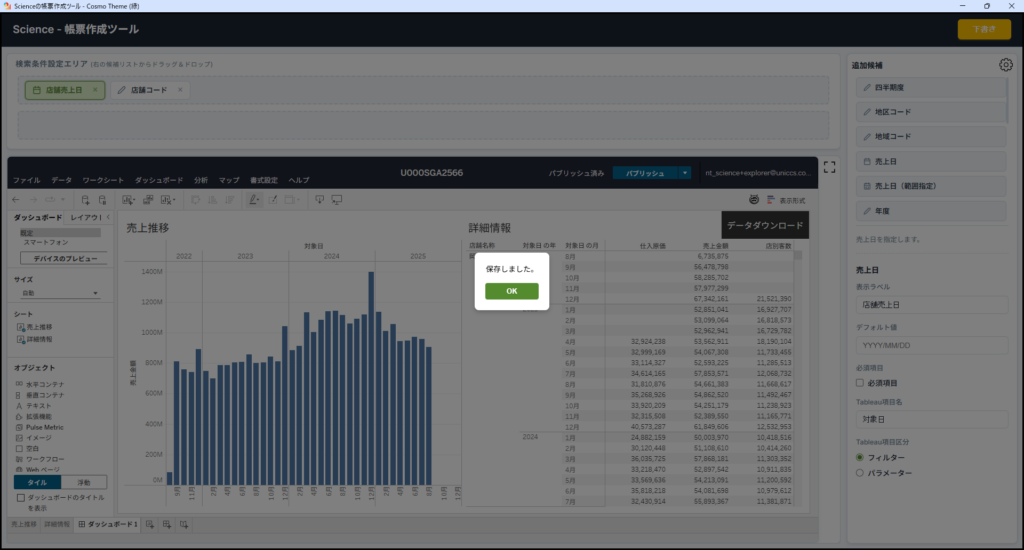Viewport: 1024px width, 550px height.
Task: Click the clear sheet toolbar icon
Action: (x=167, y=200)
